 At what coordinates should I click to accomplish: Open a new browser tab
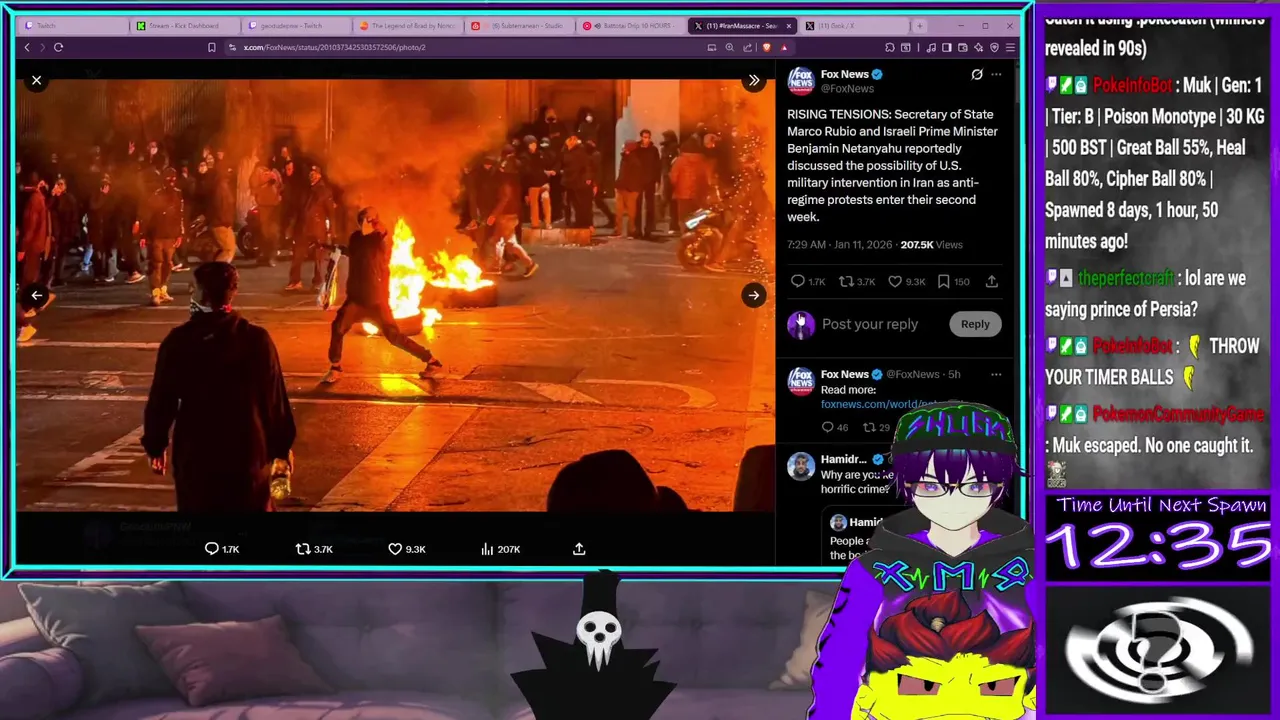[x=920, y=25]
